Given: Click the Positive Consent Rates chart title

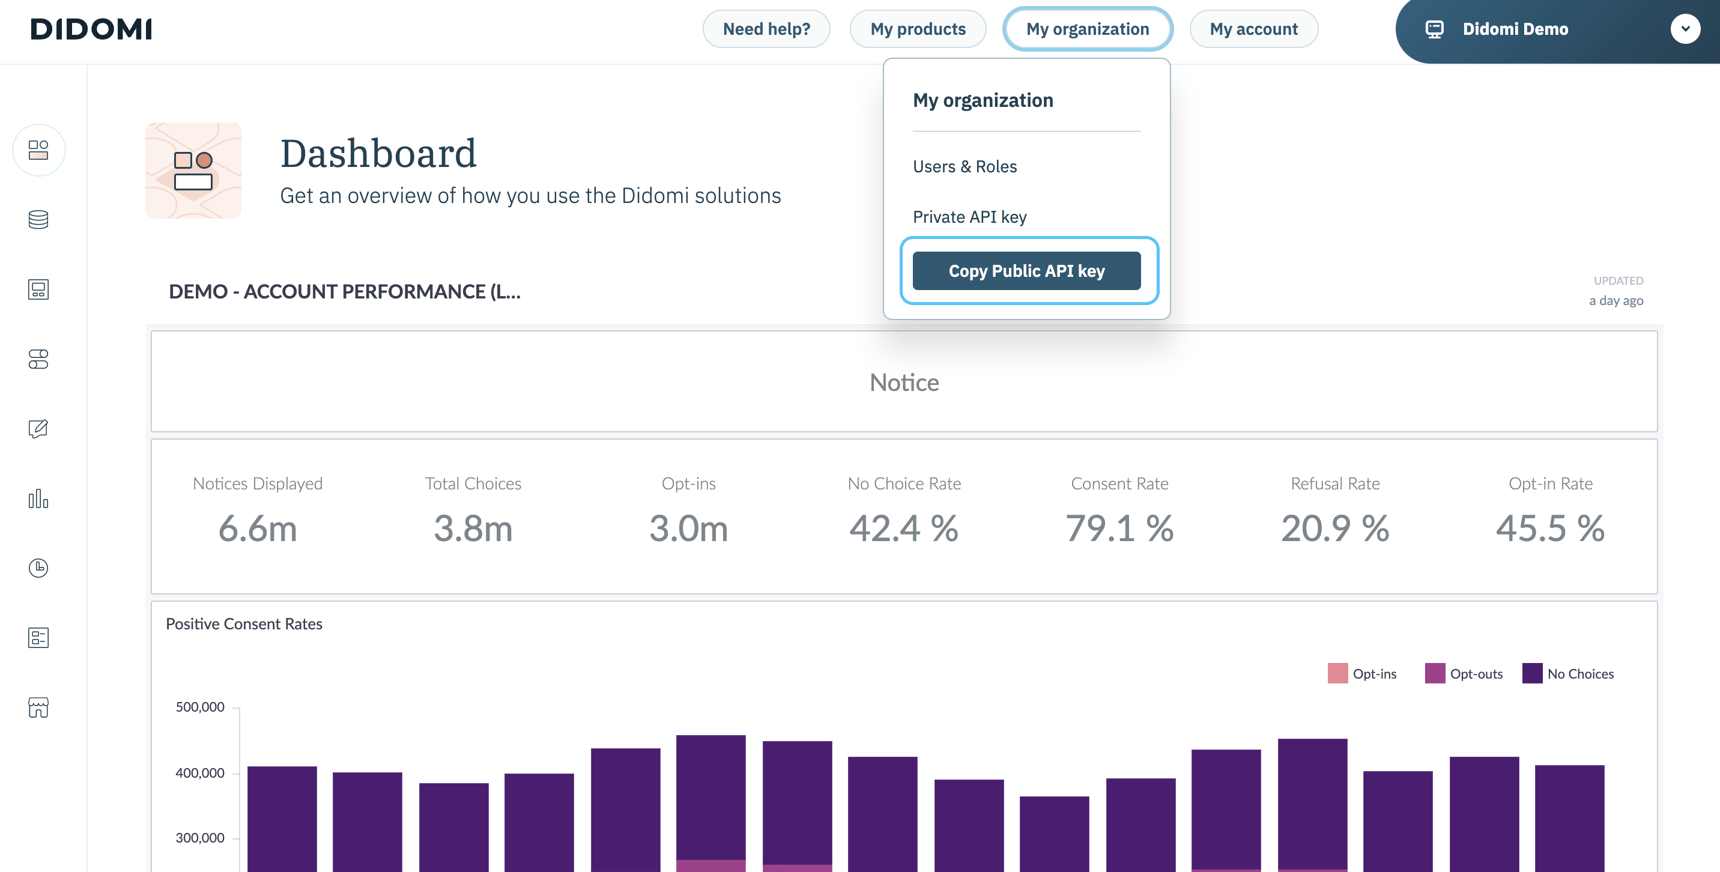Looking at the screenshot, I should (x=244, y=624).
